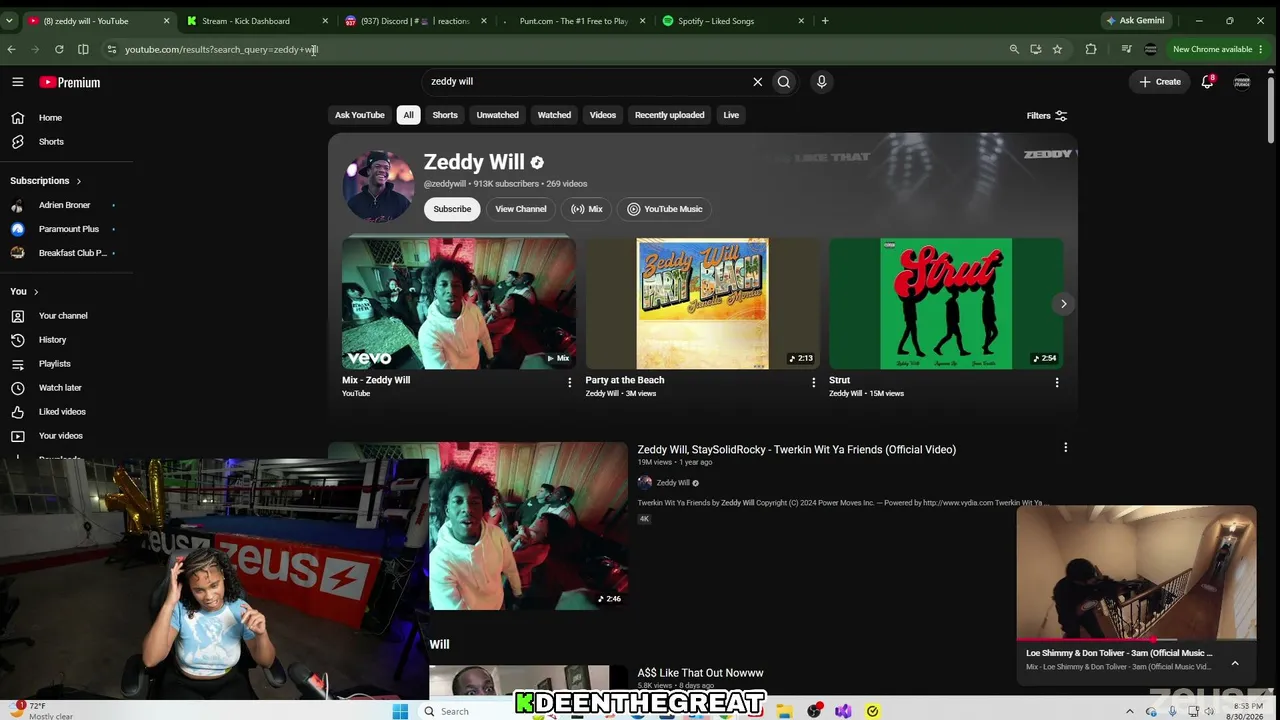Viewport: 1280px width, 720px height.
Task: Expand the You section
Action: [x=24, y=292]
